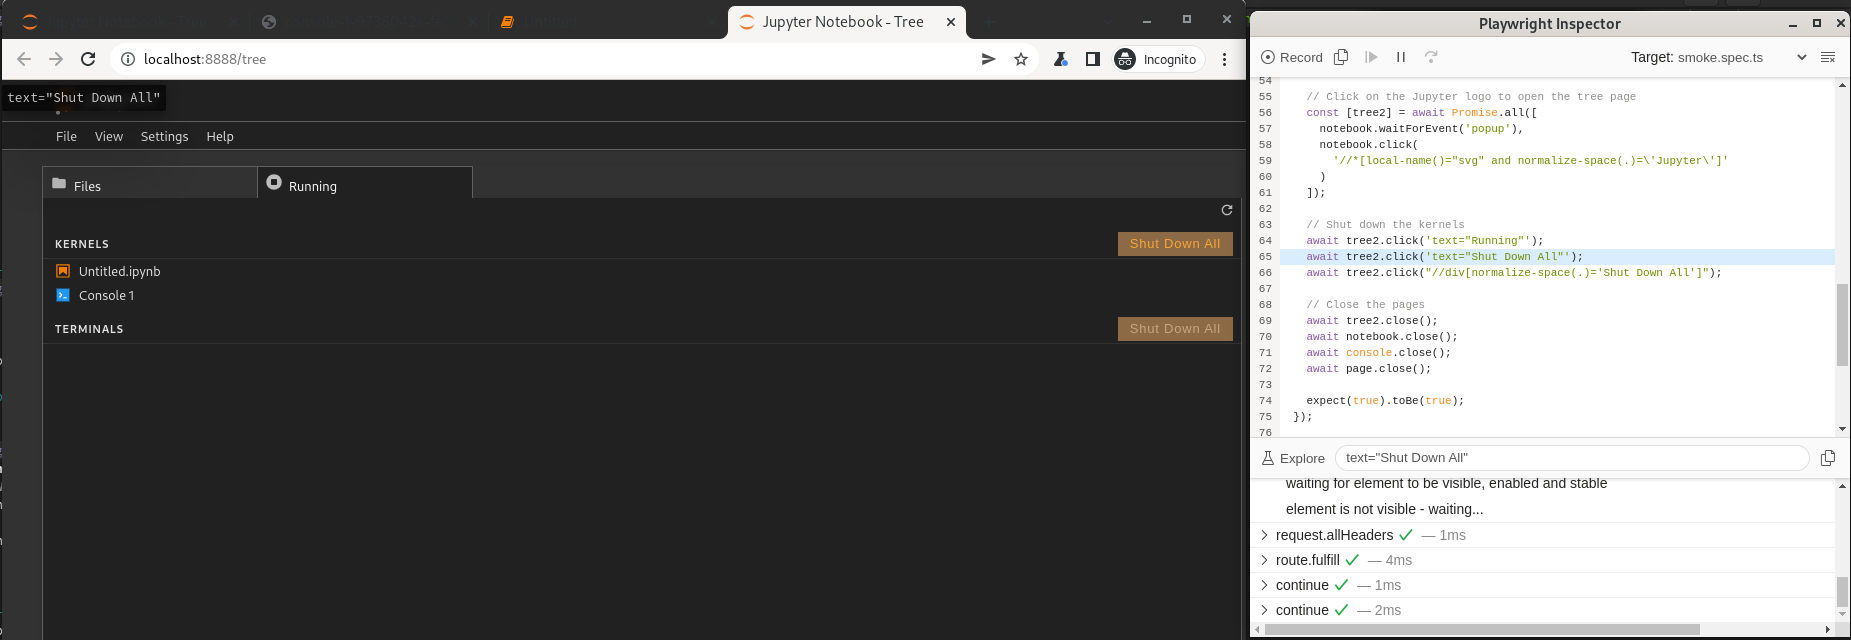Open the File menu

(66, 137)
